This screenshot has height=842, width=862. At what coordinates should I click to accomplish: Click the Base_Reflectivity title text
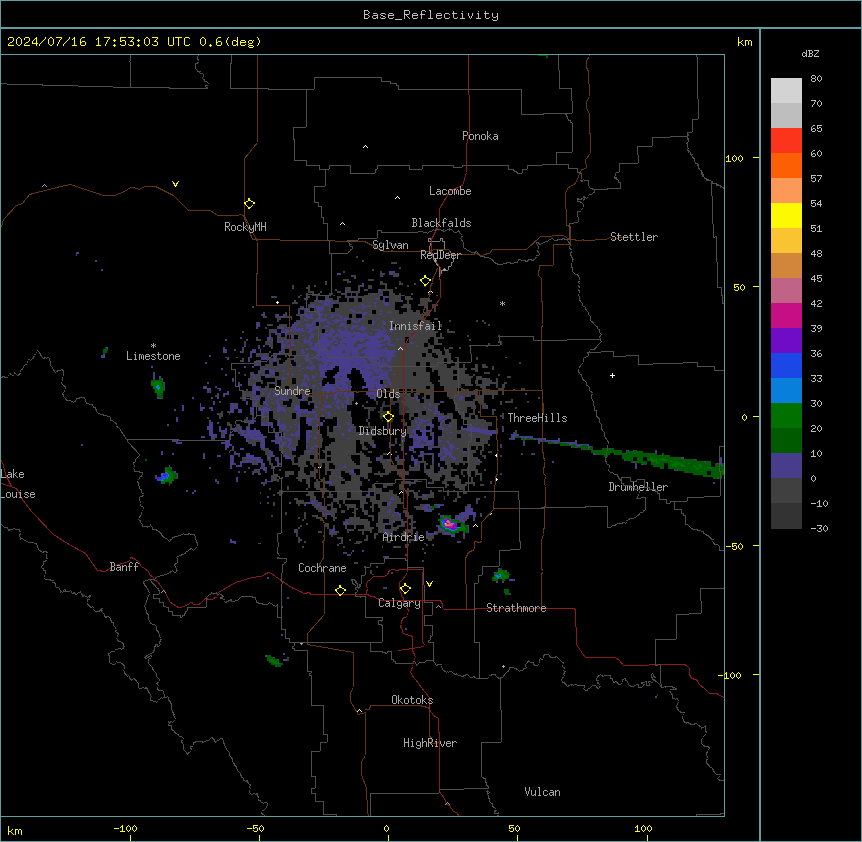click(x=431, y=15)
